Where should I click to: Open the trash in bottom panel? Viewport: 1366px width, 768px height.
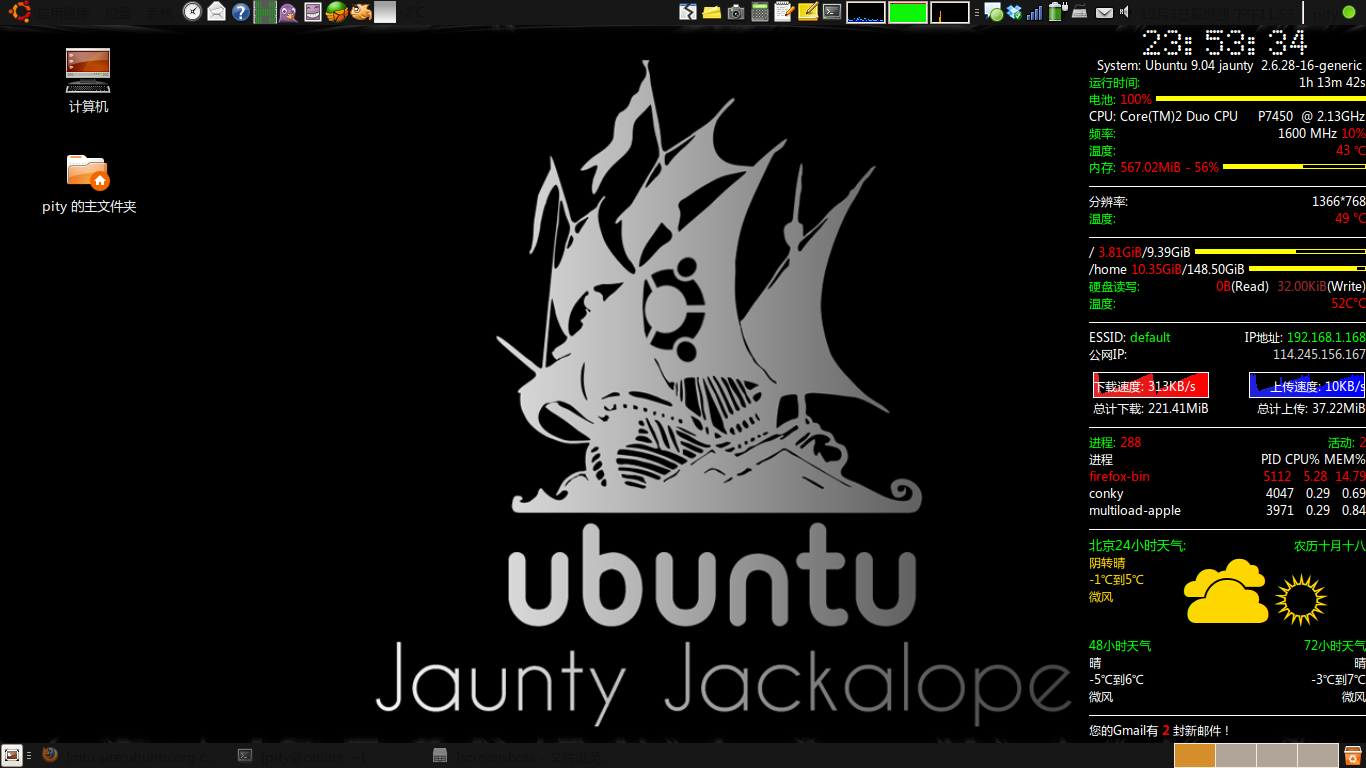1352,755
